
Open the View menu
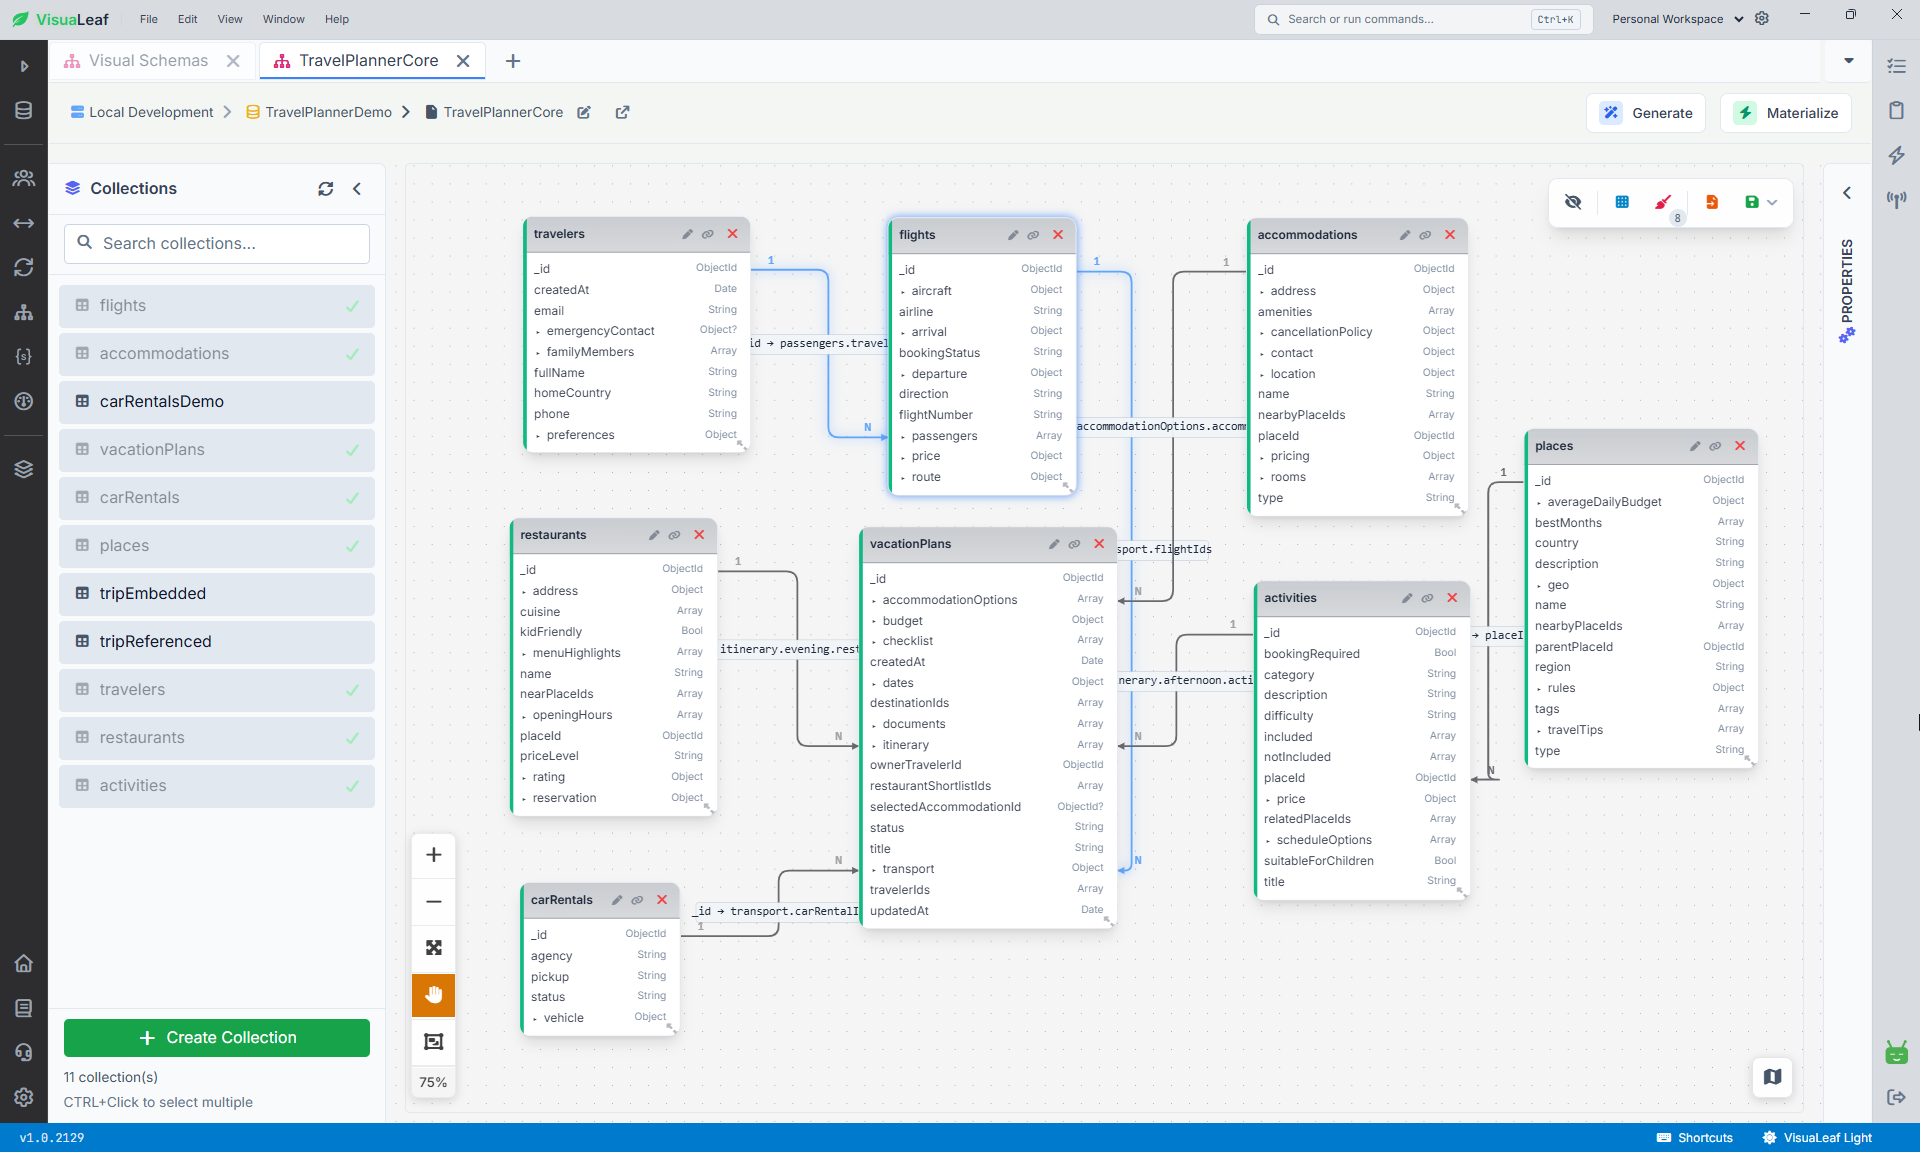coord(230,19)
